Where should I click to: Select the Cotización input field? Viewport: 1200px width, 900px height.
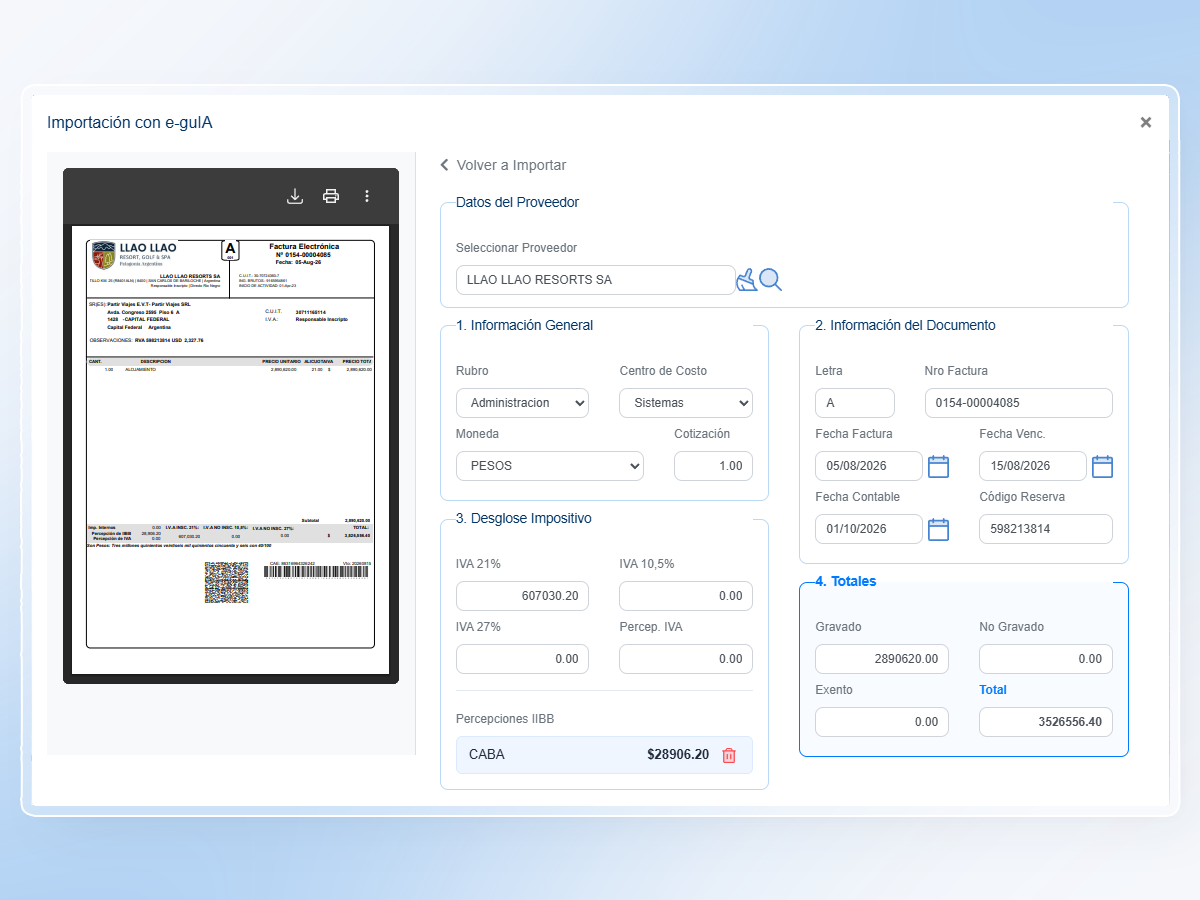pyautogui.click(x=713, y=466)
